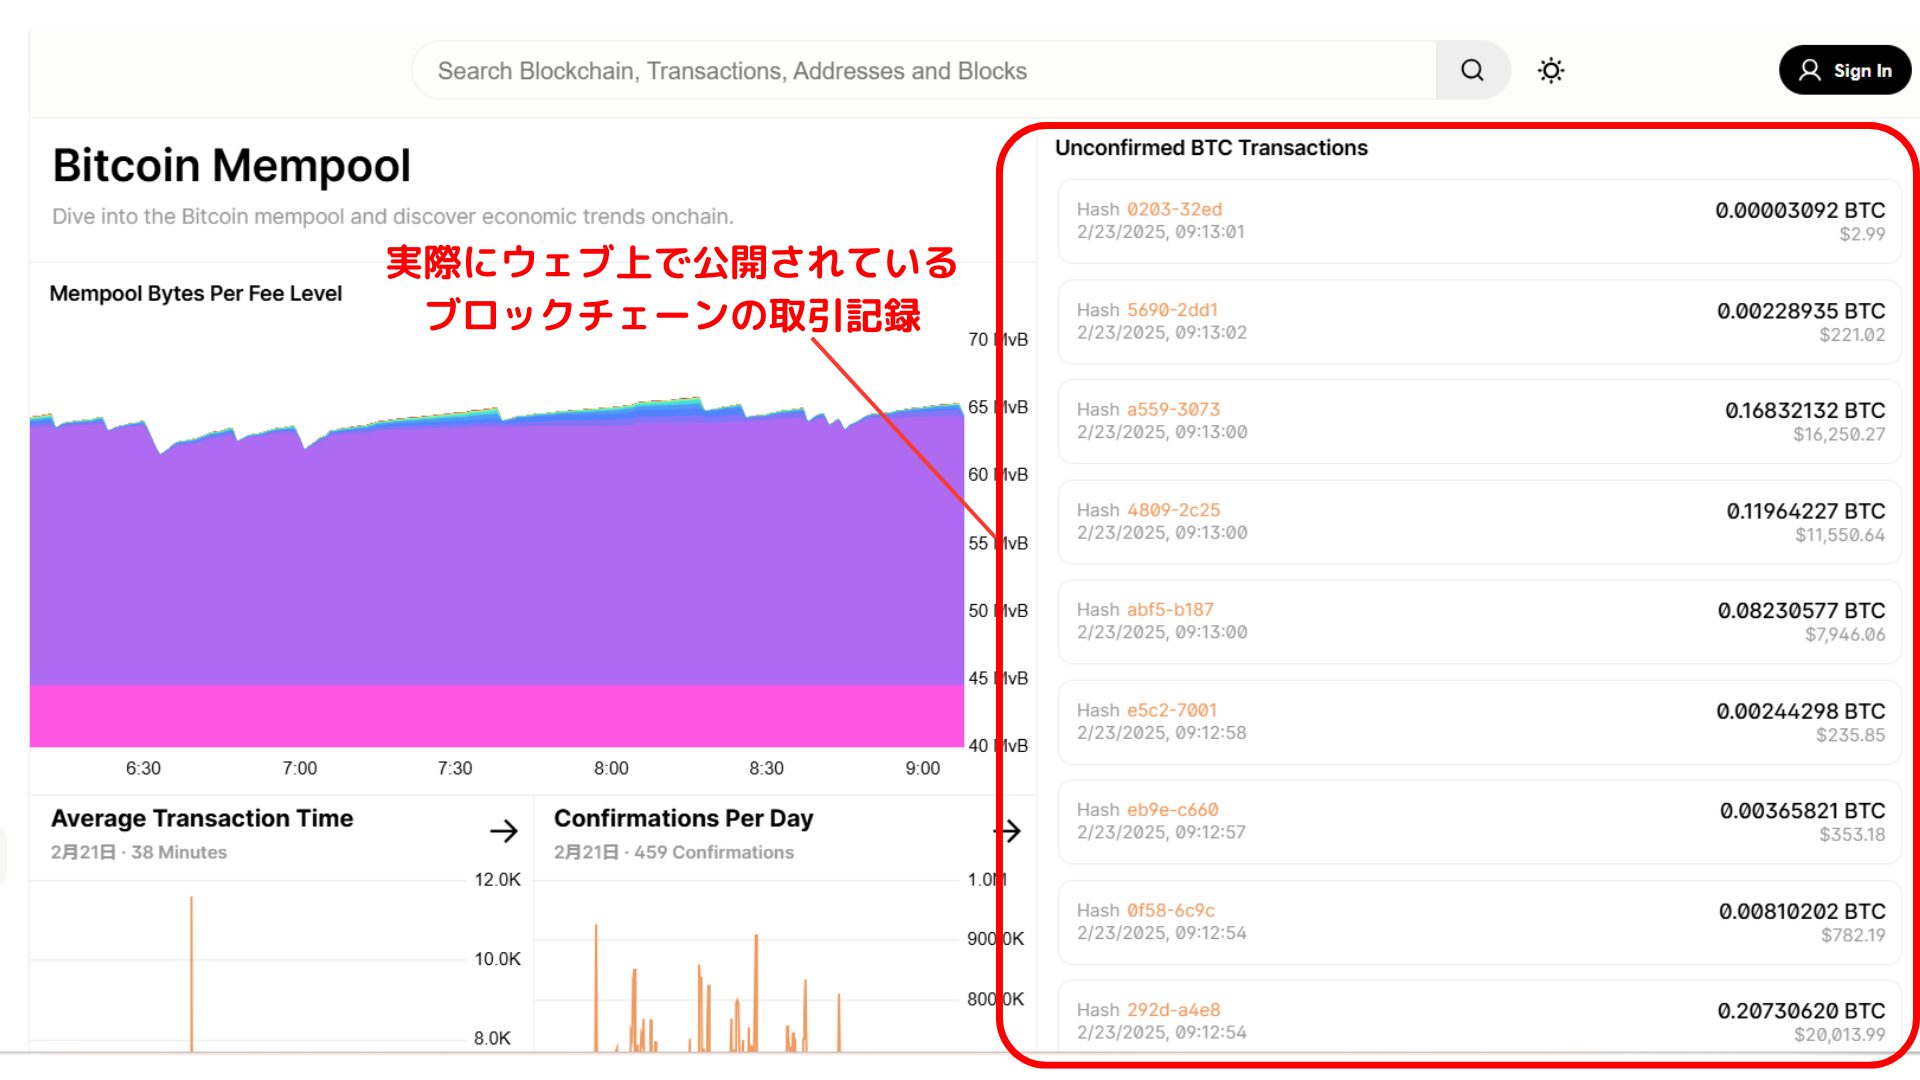The width and height of the screenshot is (1920, 1080).
Task: Click the 0.00003092 BTC amount
Action: [x=1800, y=210]
